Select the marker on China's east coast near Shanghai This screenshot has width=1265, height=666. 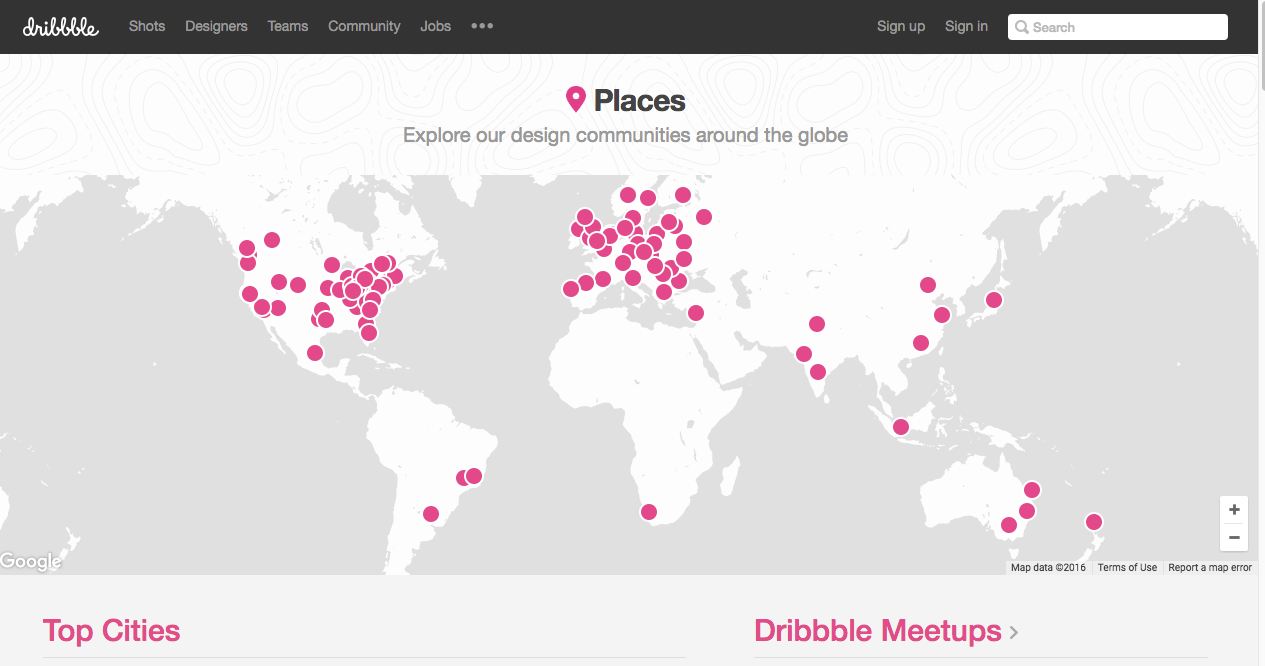tap(942, 315)
